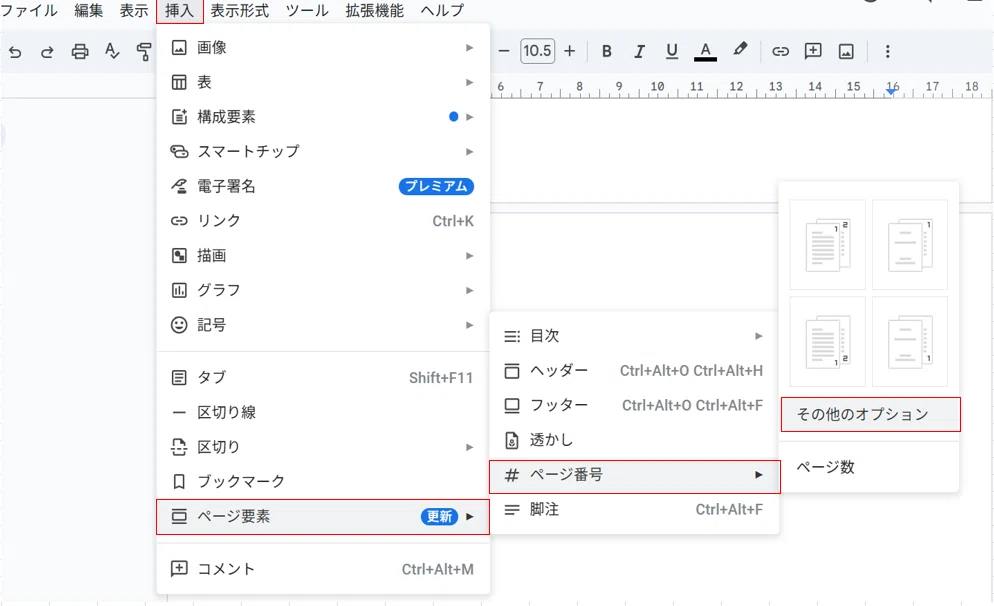Open the highlight color pen tool
This screenshot has width=994, height=606.
tap(739, 50)
